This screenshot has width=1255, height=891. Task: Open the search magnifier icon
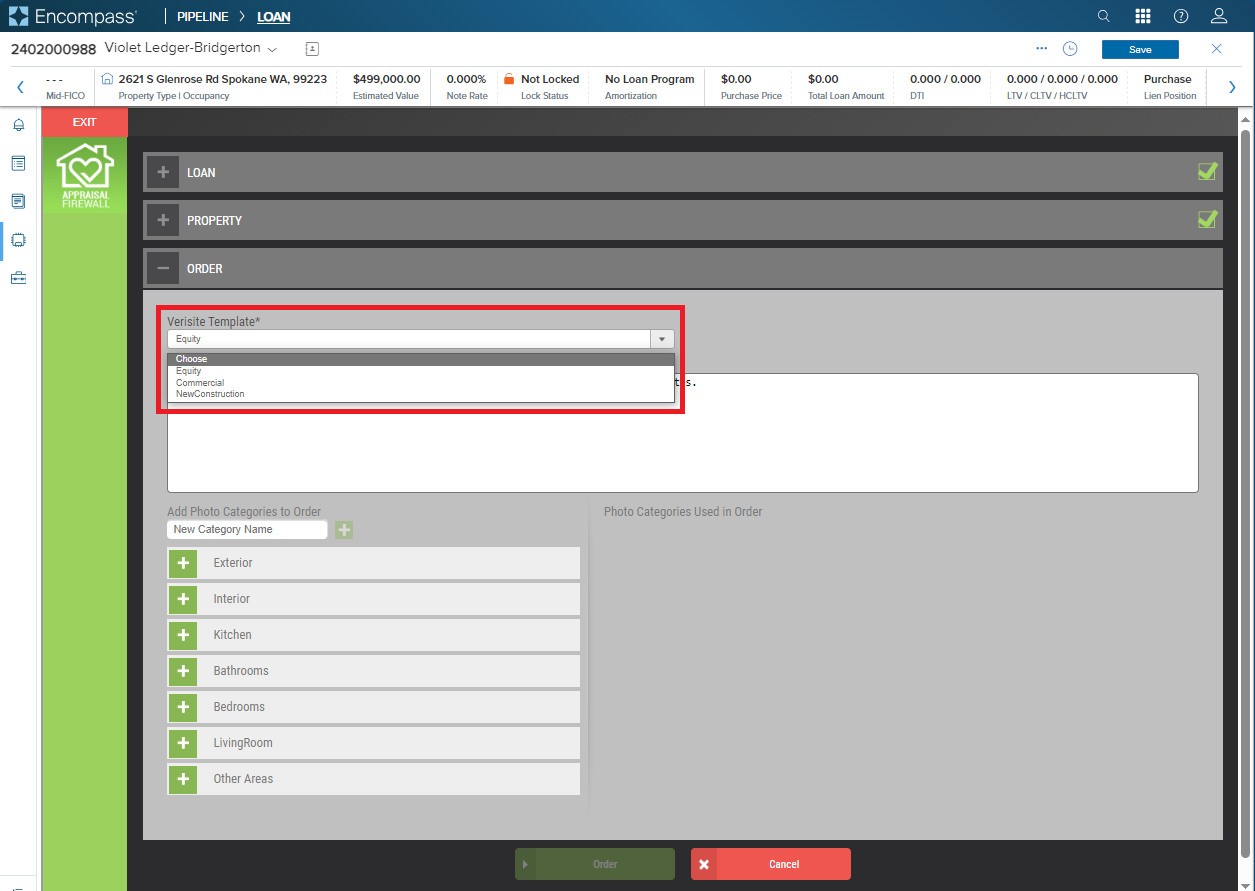click(x=1104, y=16)
